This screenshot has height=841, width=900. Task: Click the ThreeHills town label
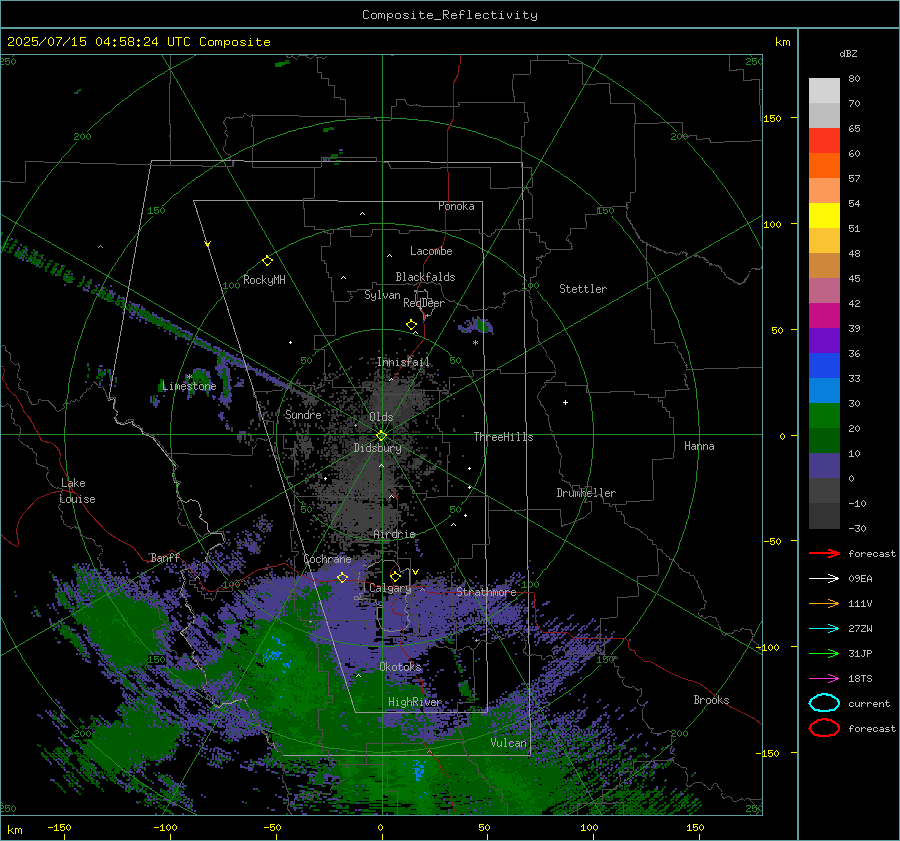(503, 437)
